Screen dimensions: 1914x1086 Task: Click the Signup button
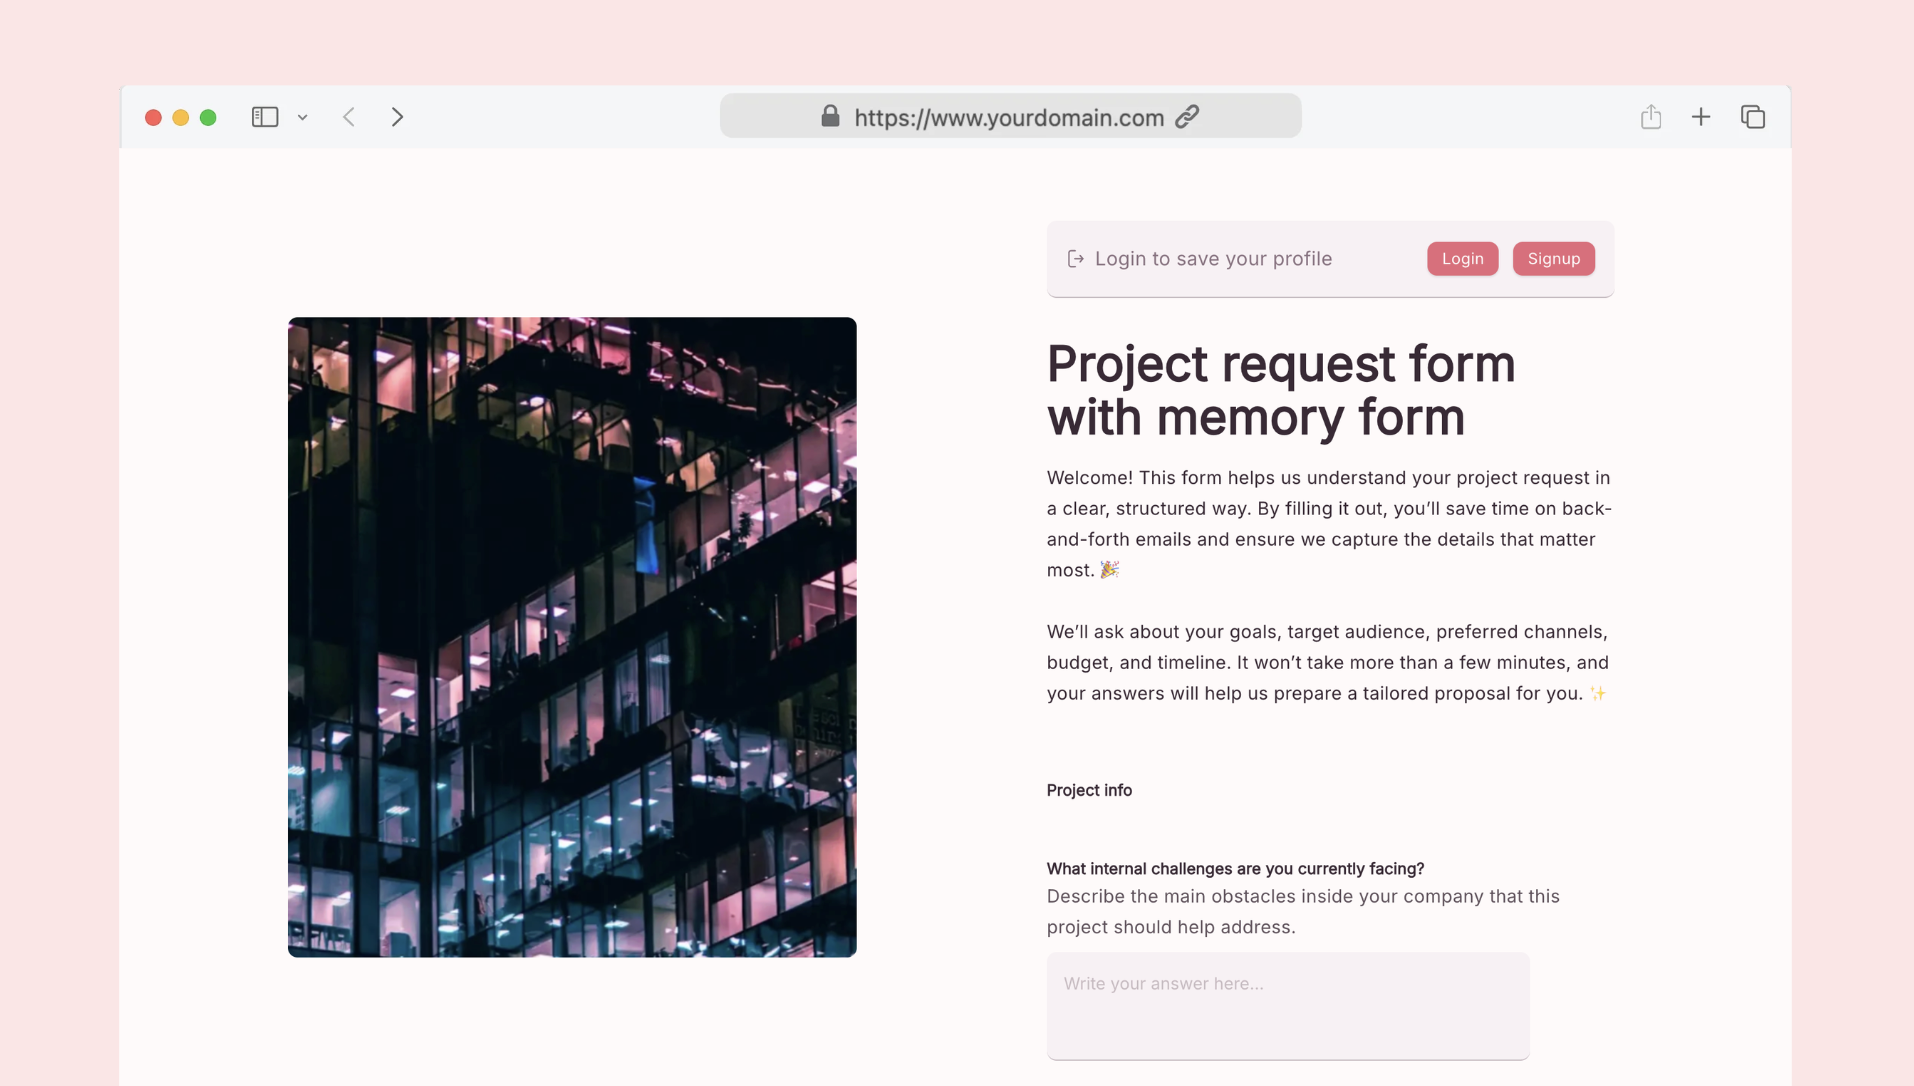pos(1553,259)
